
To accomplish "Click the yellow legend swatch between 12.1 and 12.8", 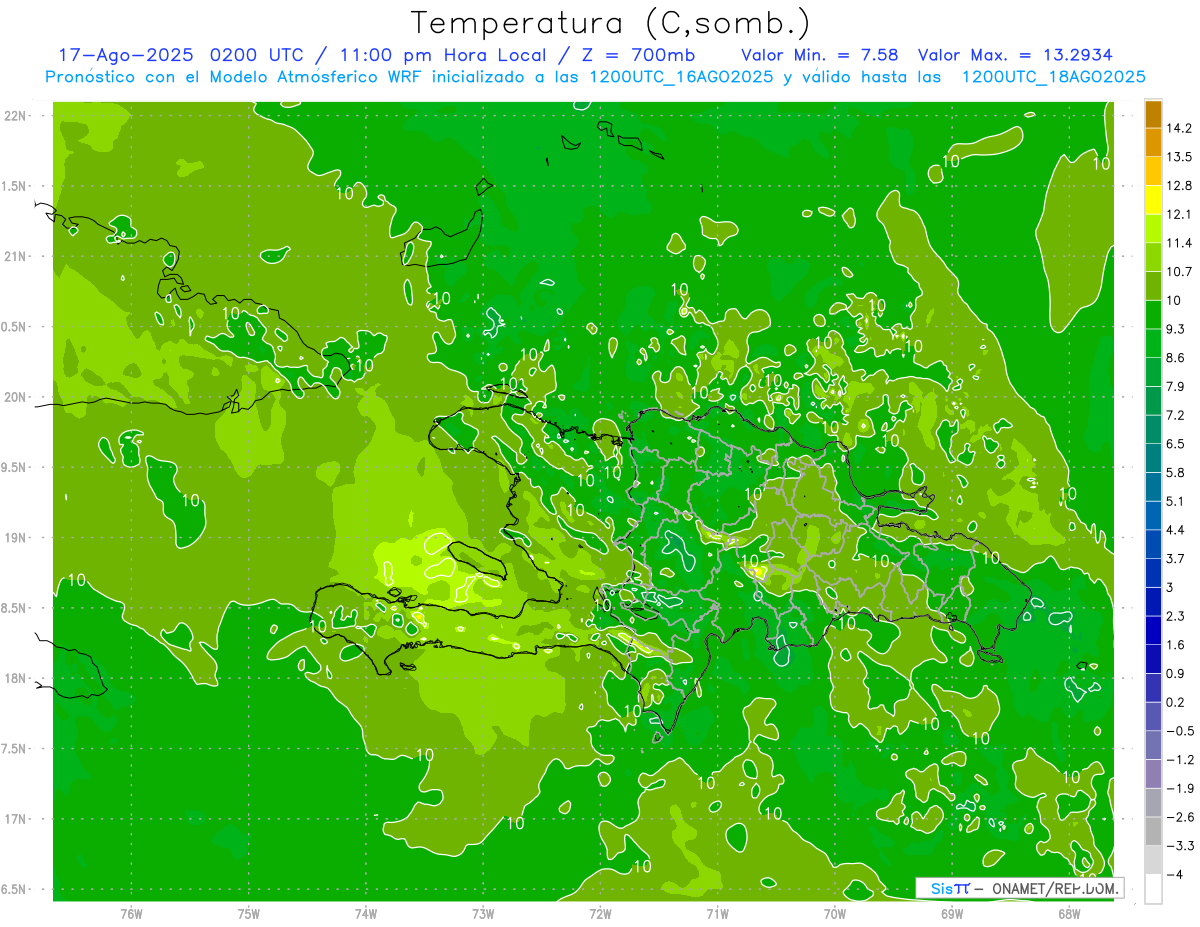I will pos(1153,199).
